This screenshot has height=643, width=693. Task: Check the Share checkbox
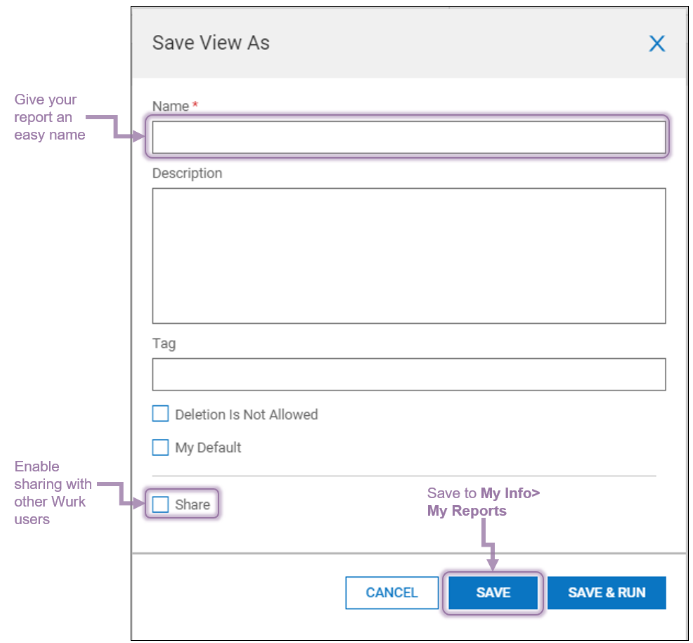[160, 504]
